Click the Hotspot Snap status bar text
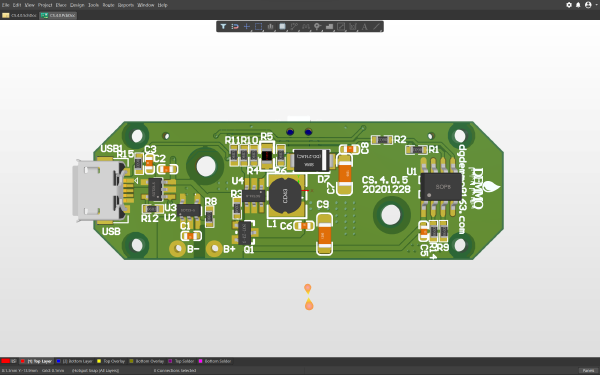This screenshot has width=600, height=375. click(x=96, y=370)
